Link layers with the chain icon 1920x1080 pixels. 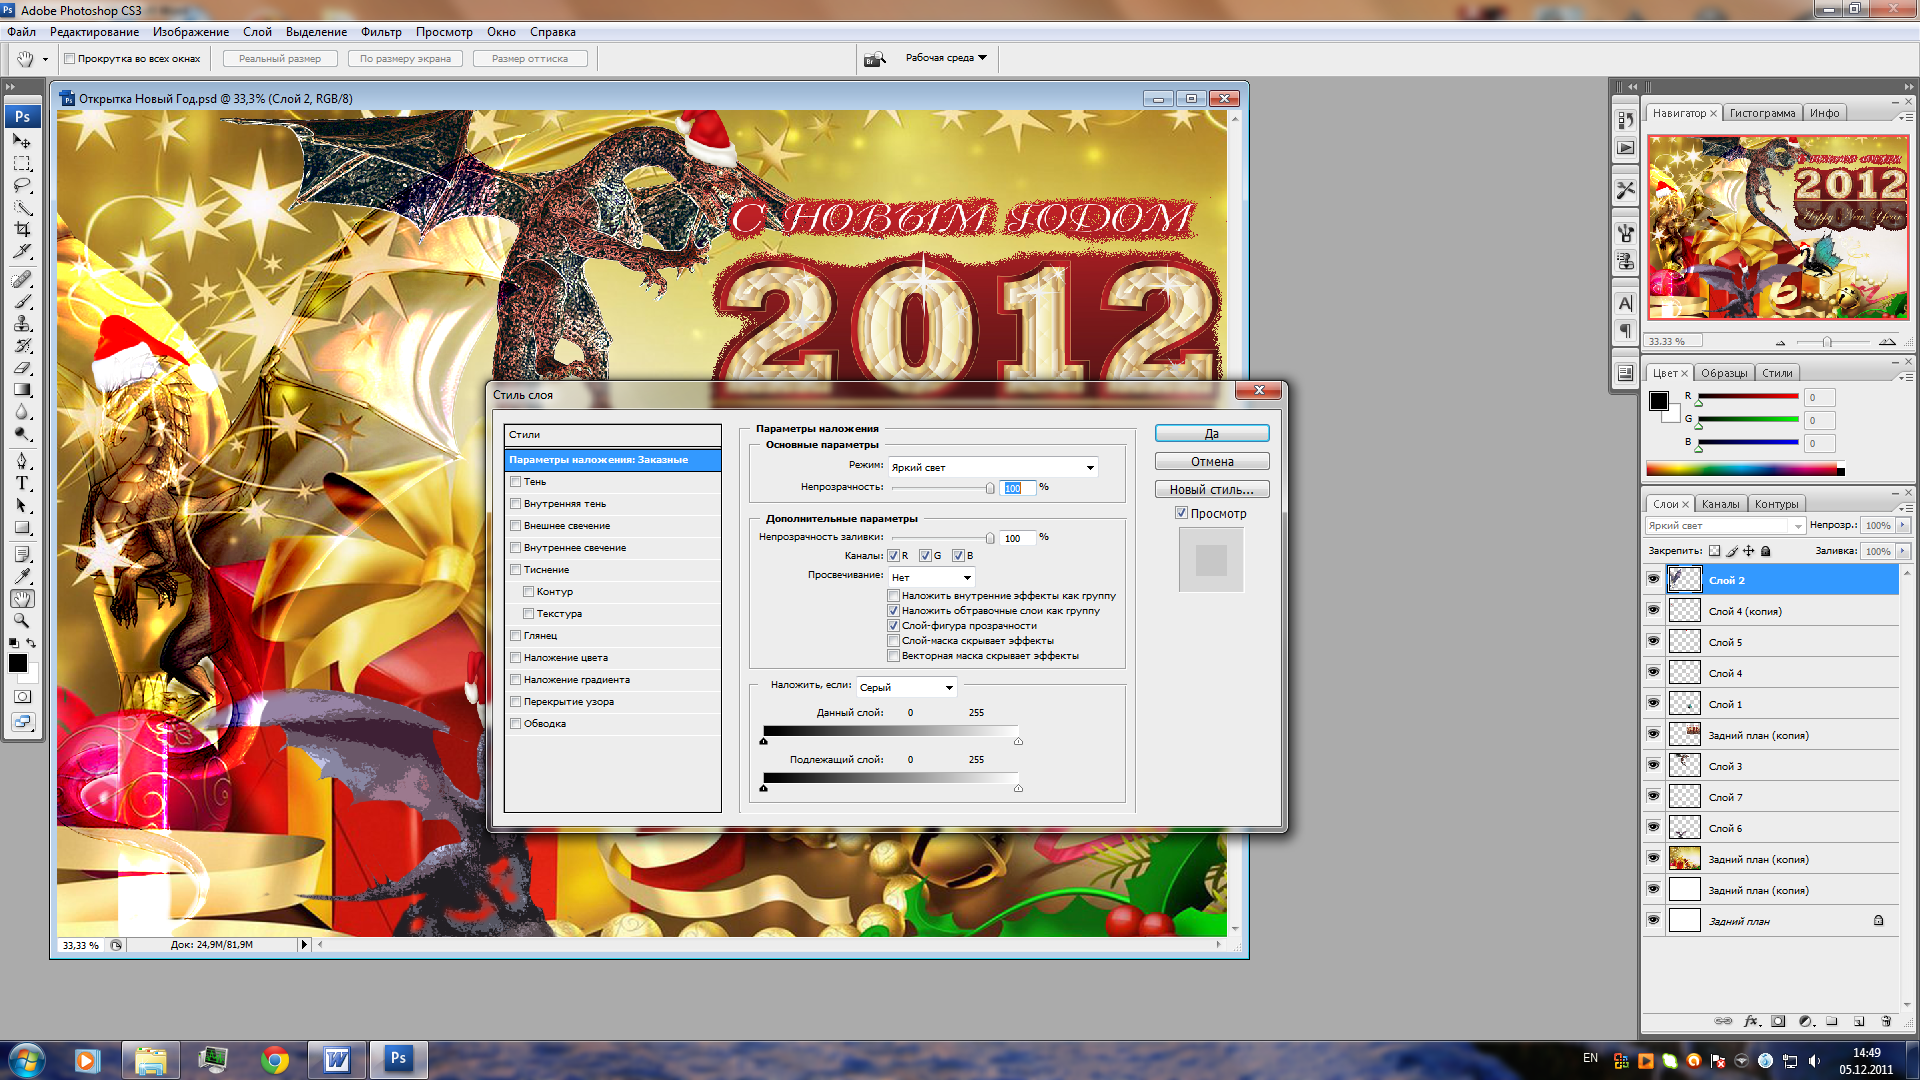pos(1724,1021)
